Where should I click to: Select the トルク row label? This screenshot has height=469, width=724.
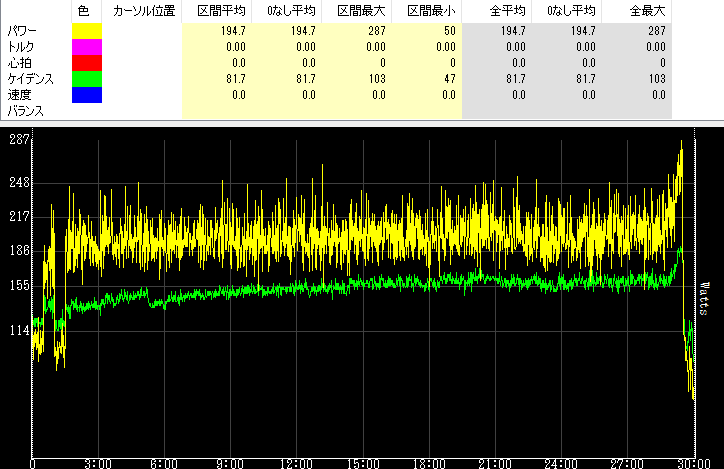coord(21,47)
